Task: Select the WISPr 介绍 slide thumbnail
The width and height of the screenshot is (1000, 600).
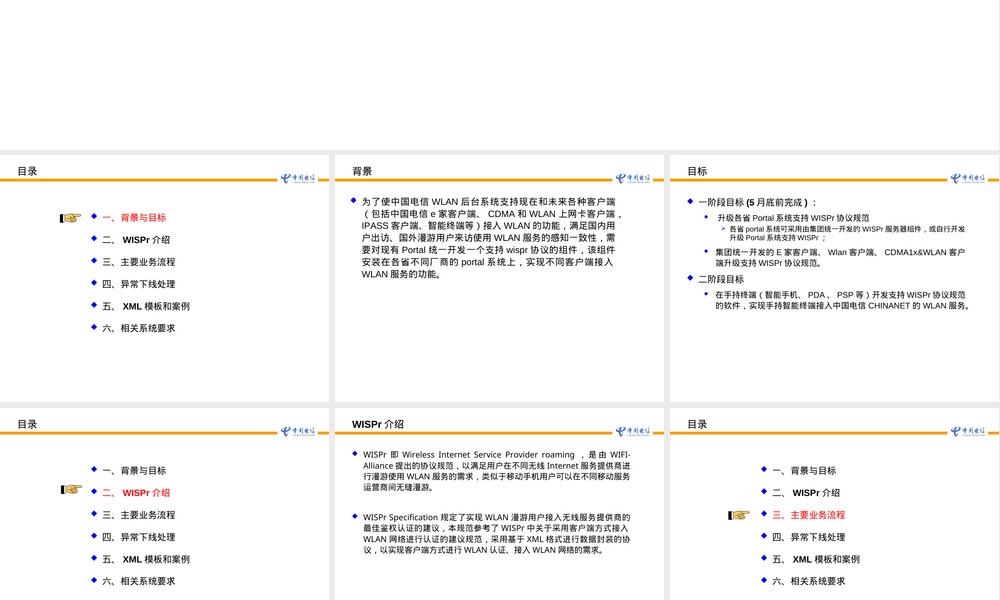Action: click(499, 504)
